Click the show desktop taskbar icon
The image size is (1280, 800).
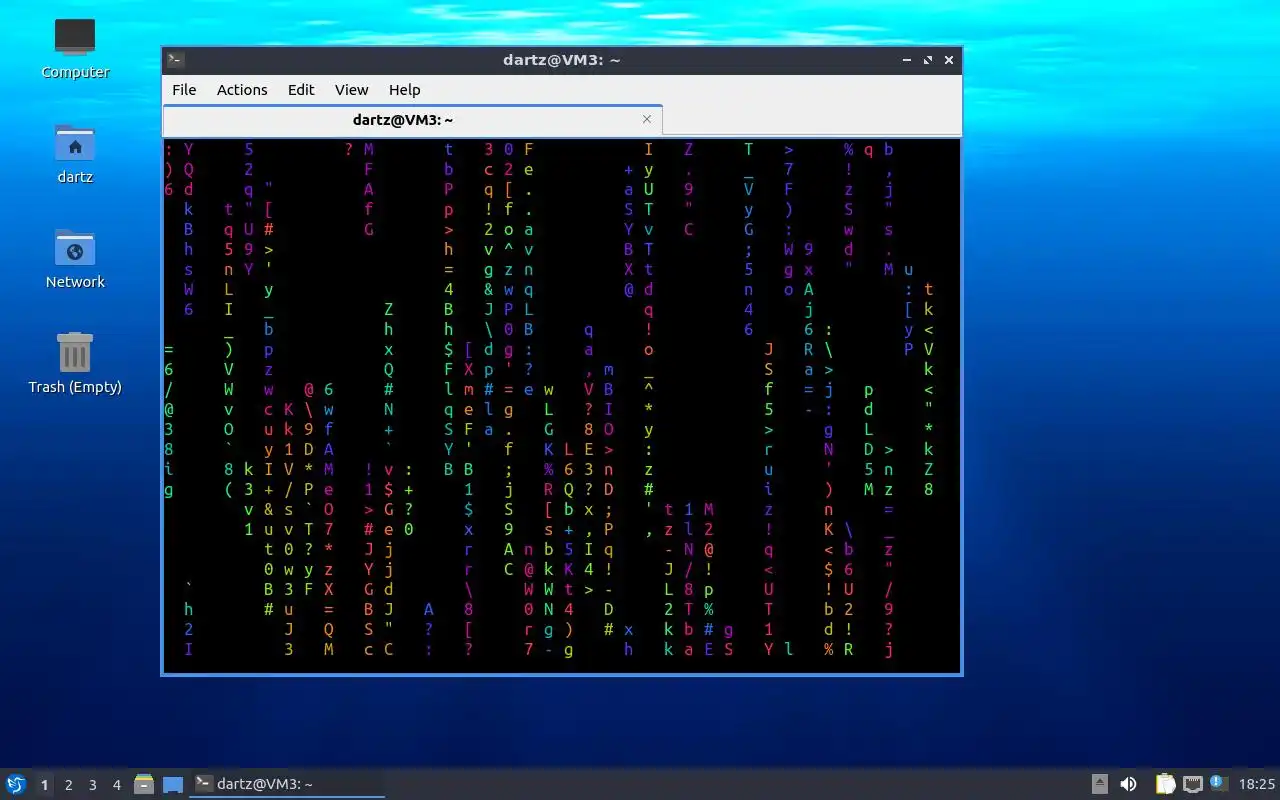point(173,784)
